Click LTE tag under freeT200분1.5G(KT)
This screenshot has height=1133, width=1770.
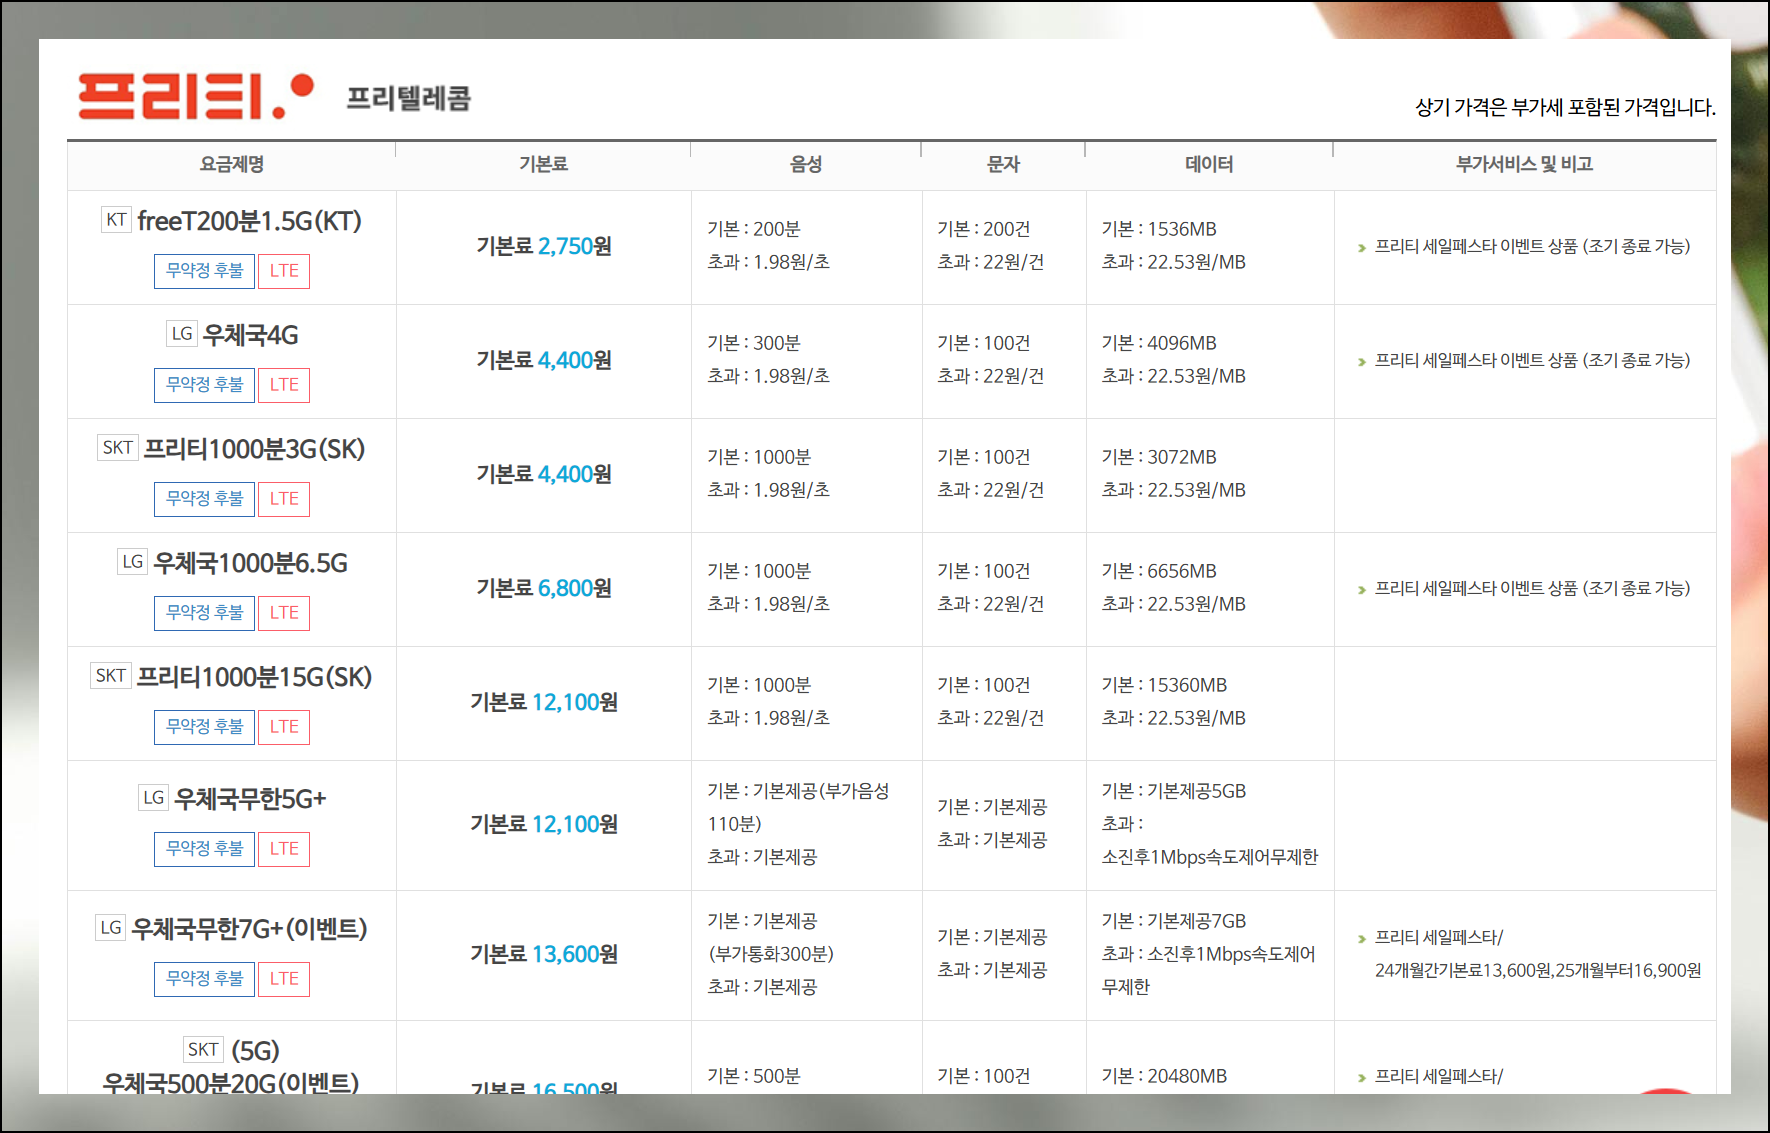tap(284, 271)
